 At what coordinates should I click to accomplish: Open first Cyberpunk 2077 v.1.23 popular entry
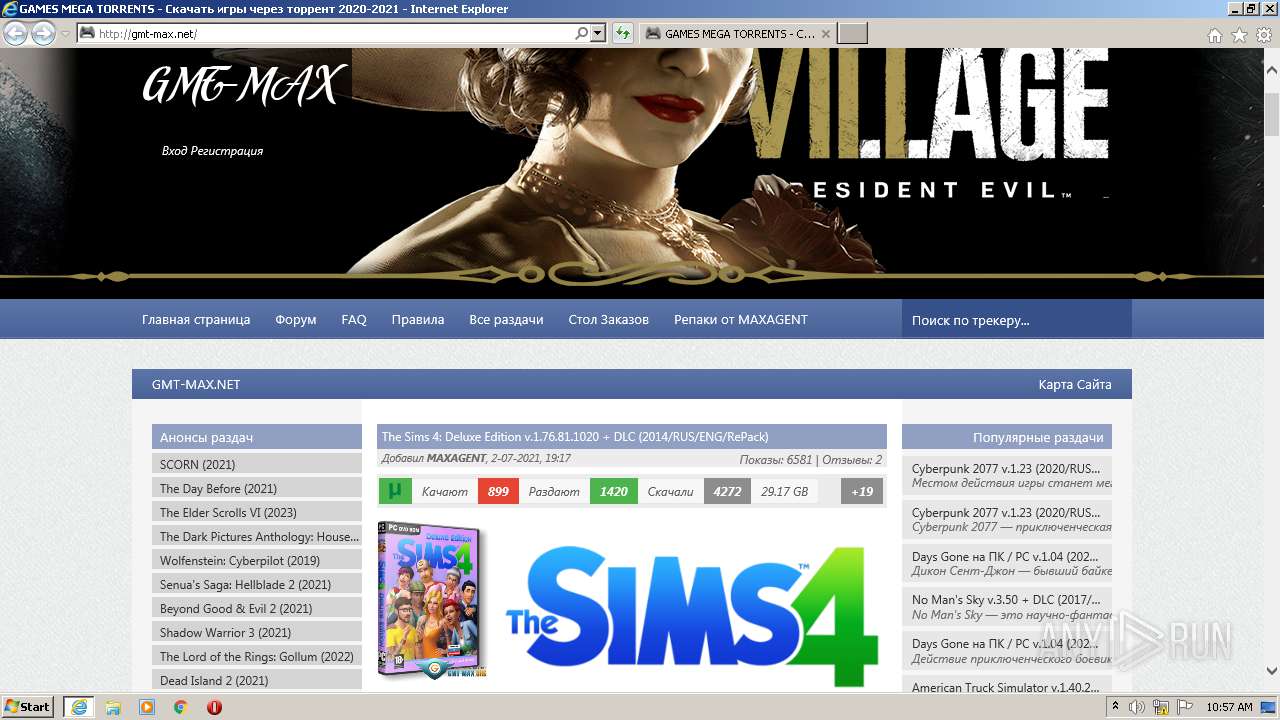[1007, 475]
